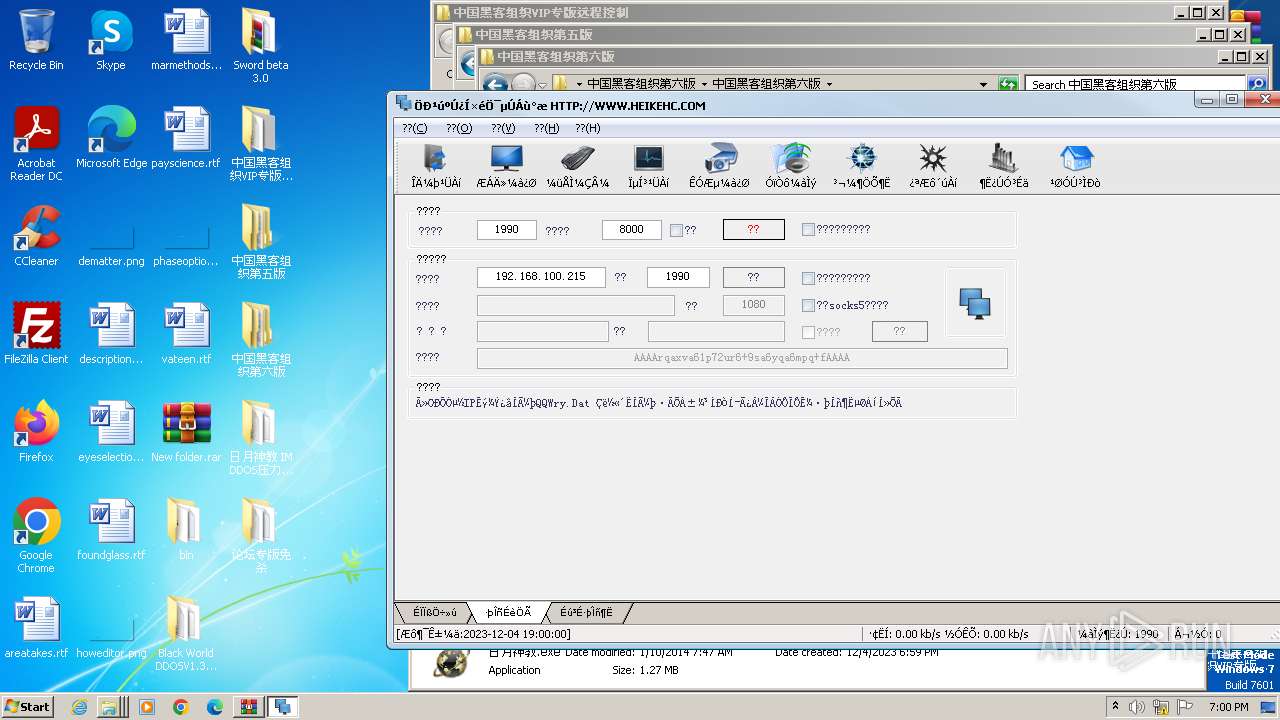Click the blue house toolbar icon

1075,165
